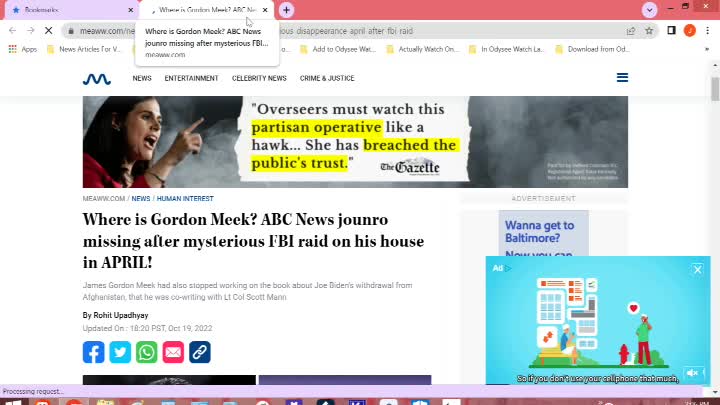
Task: Open a new browser tab
Action: coord(286,10)
